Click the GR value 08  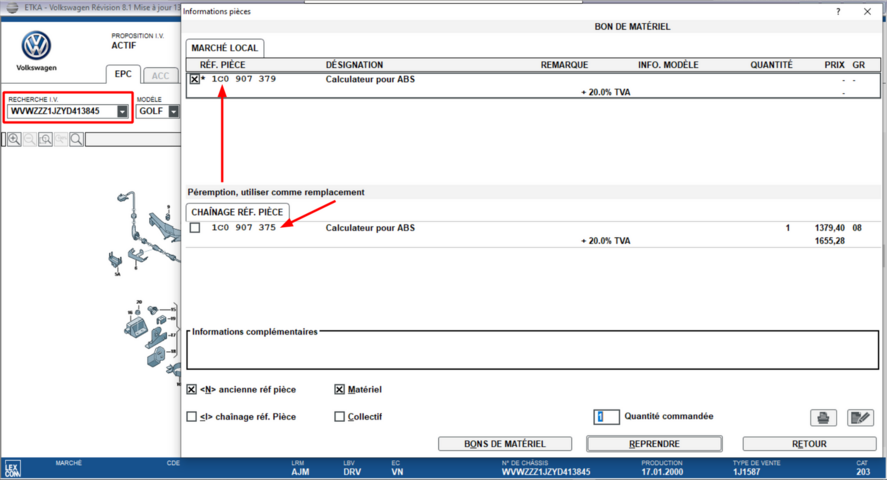[x=857, y=228]
